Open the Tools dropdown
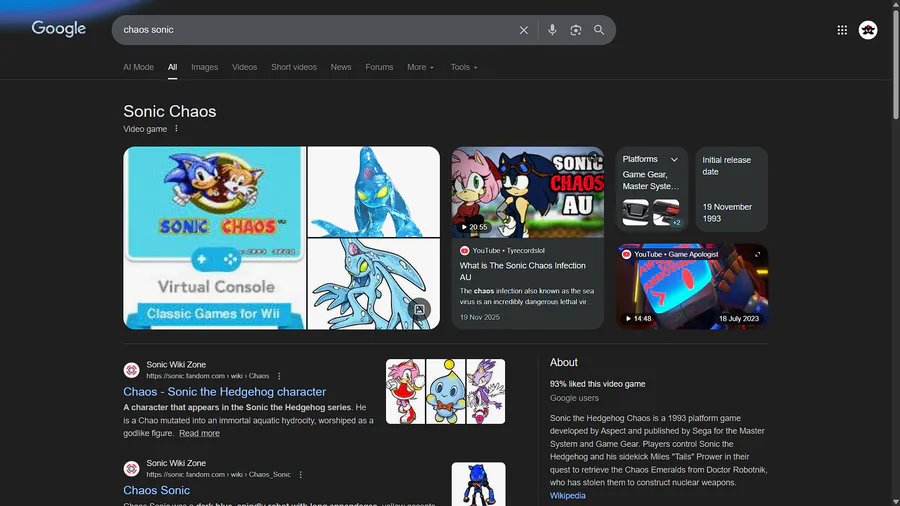The width and height of the screenshot is (900, 506). 464,67
